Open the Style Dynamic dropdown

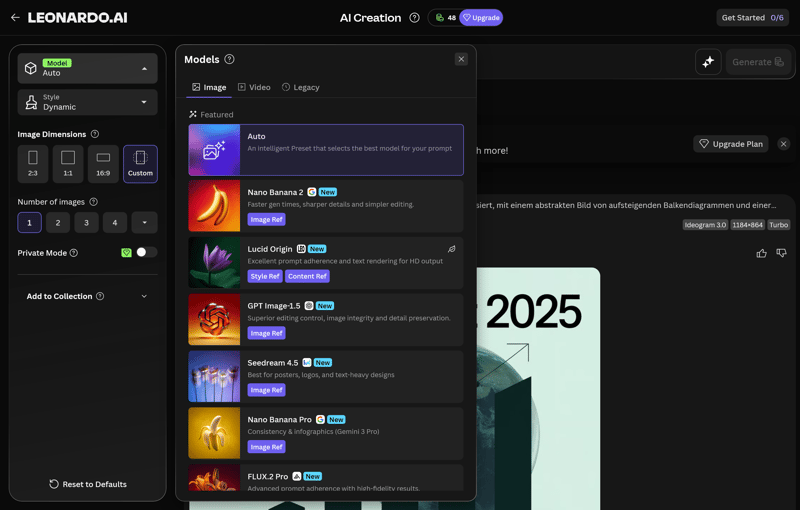point(87,102)
